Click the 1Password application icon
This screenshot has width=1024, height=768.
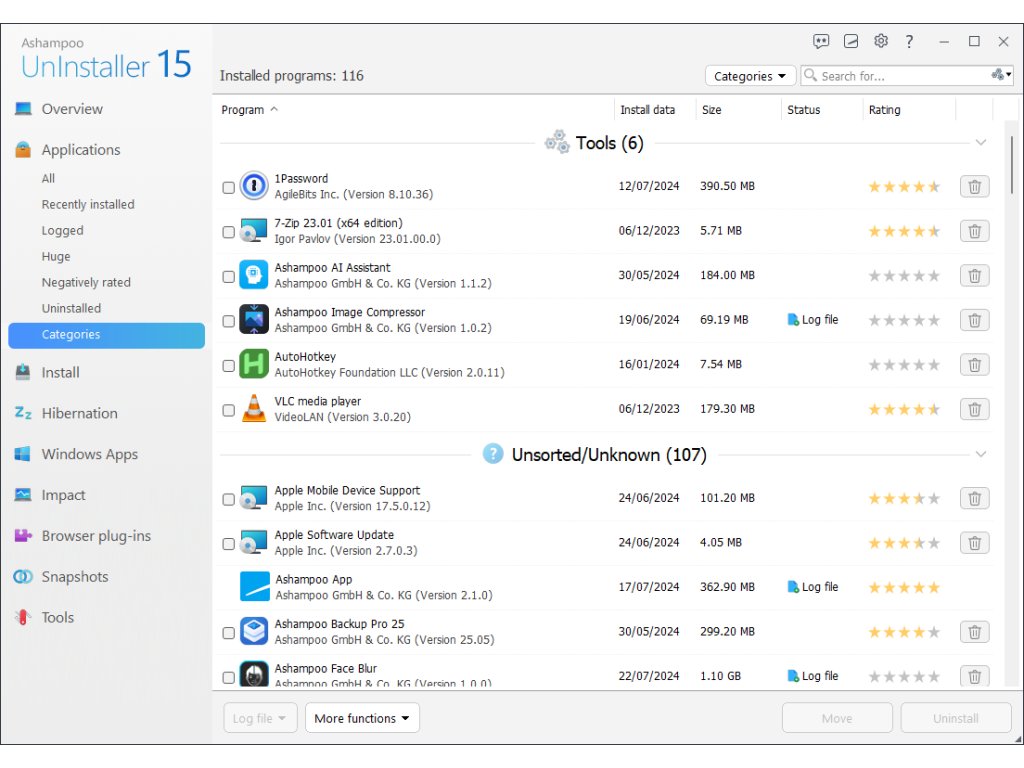click(x=253, y=186)
